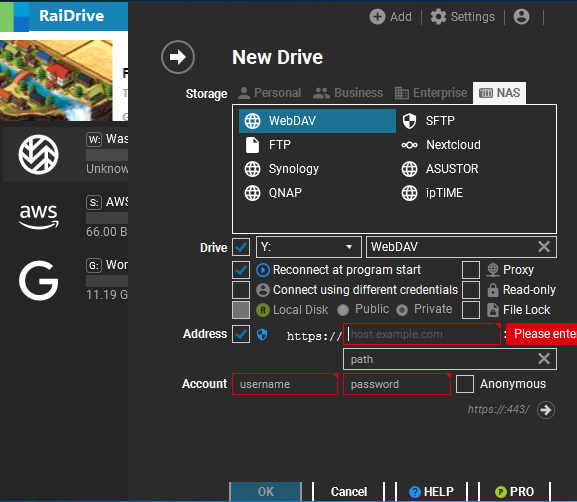This screenshot has width=577, height=502.
Task: Click the Read-only lock icon
Action: click(493, 290)
